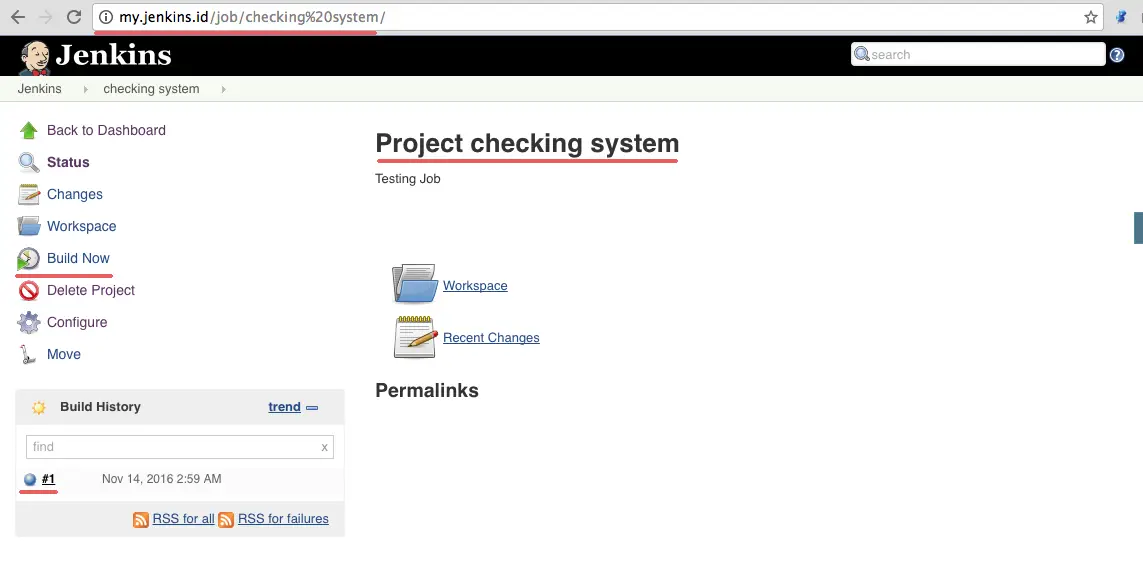Viewport: 1143px width, 572px height.
Task: Click the Changes notepad icon
Action: (x=28, y=195)
